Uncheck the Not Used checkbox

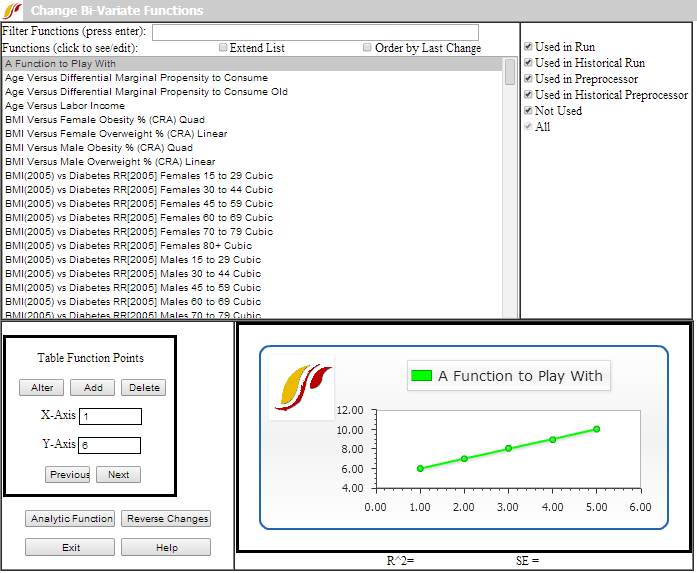point(528,111)
